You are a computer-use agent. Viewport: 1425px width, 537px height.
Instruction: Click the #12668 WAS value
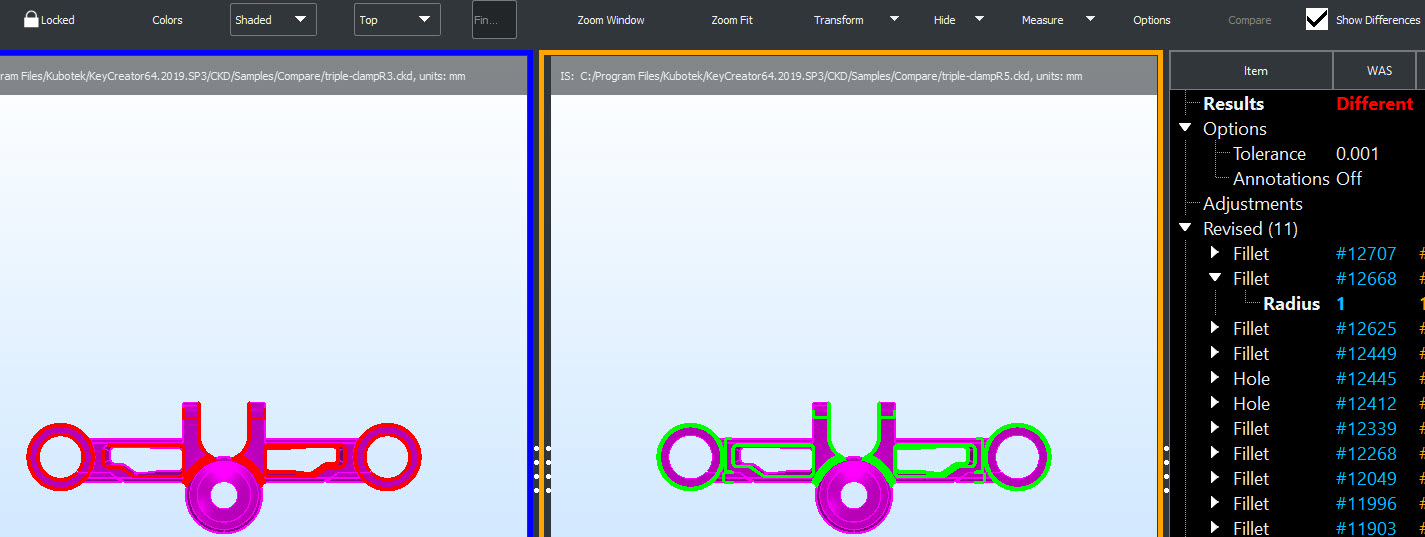point(1366,279)
